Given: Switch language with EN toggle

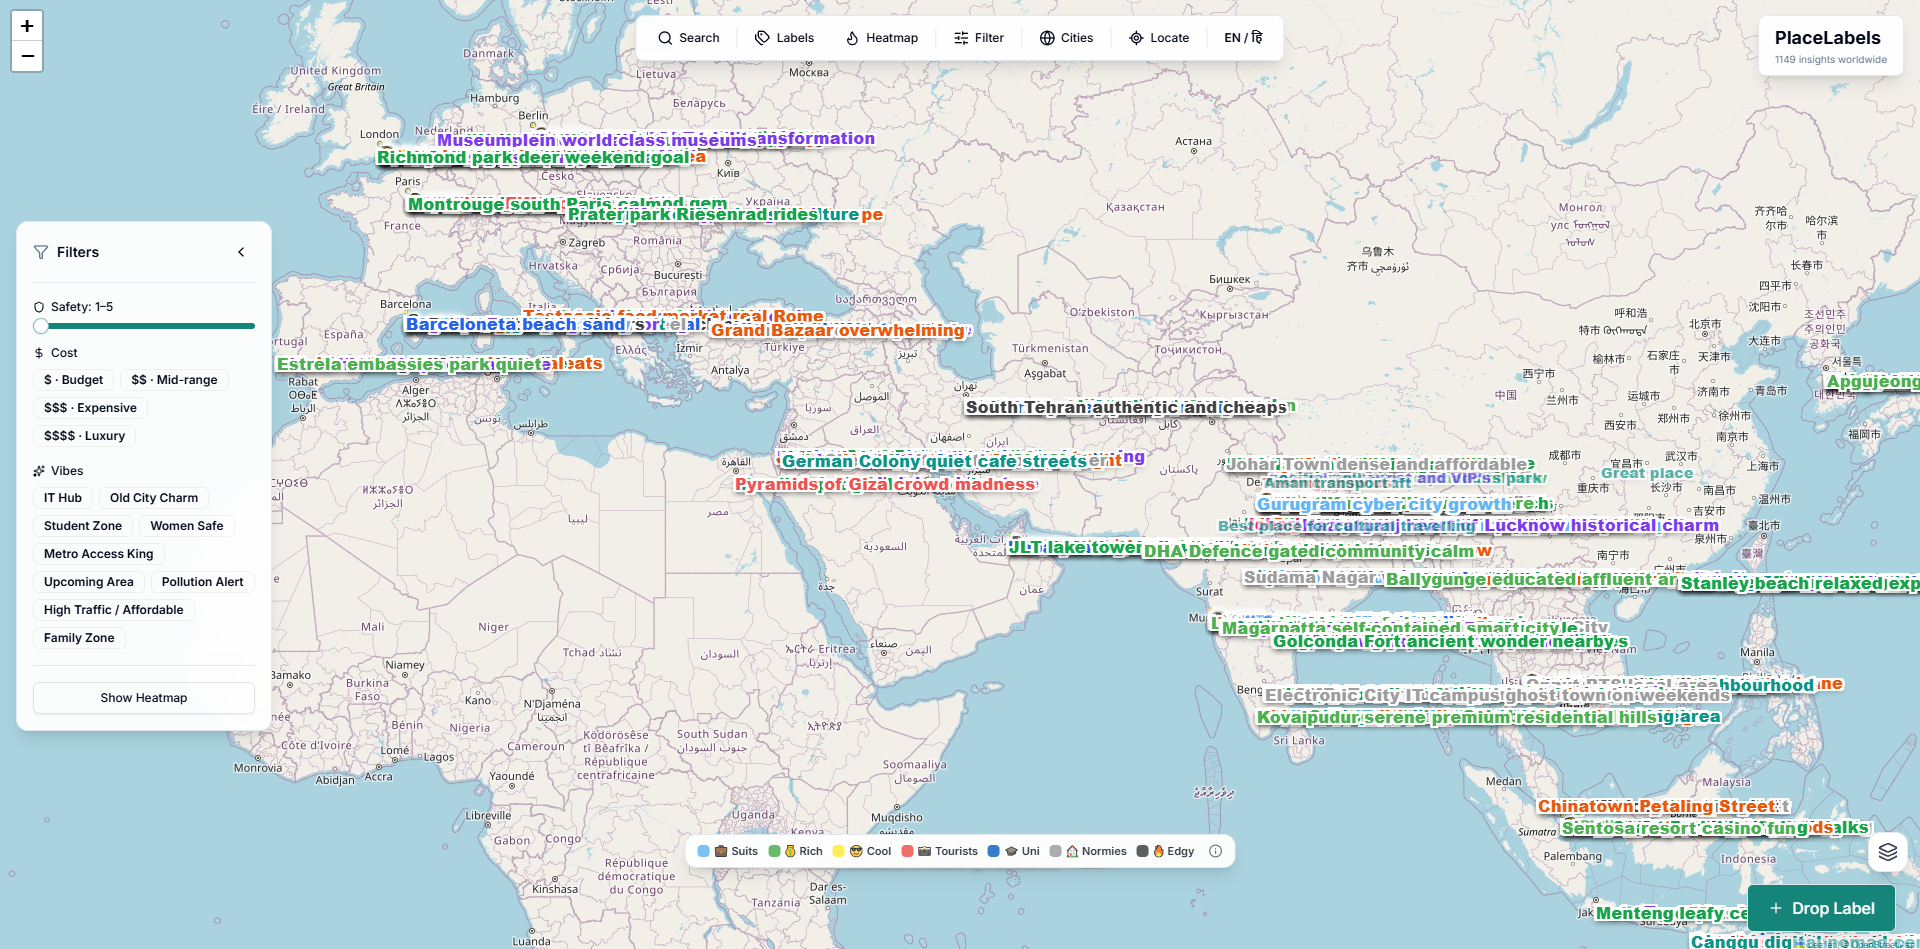Looking at the screenshot, I should coord(1243,38).
